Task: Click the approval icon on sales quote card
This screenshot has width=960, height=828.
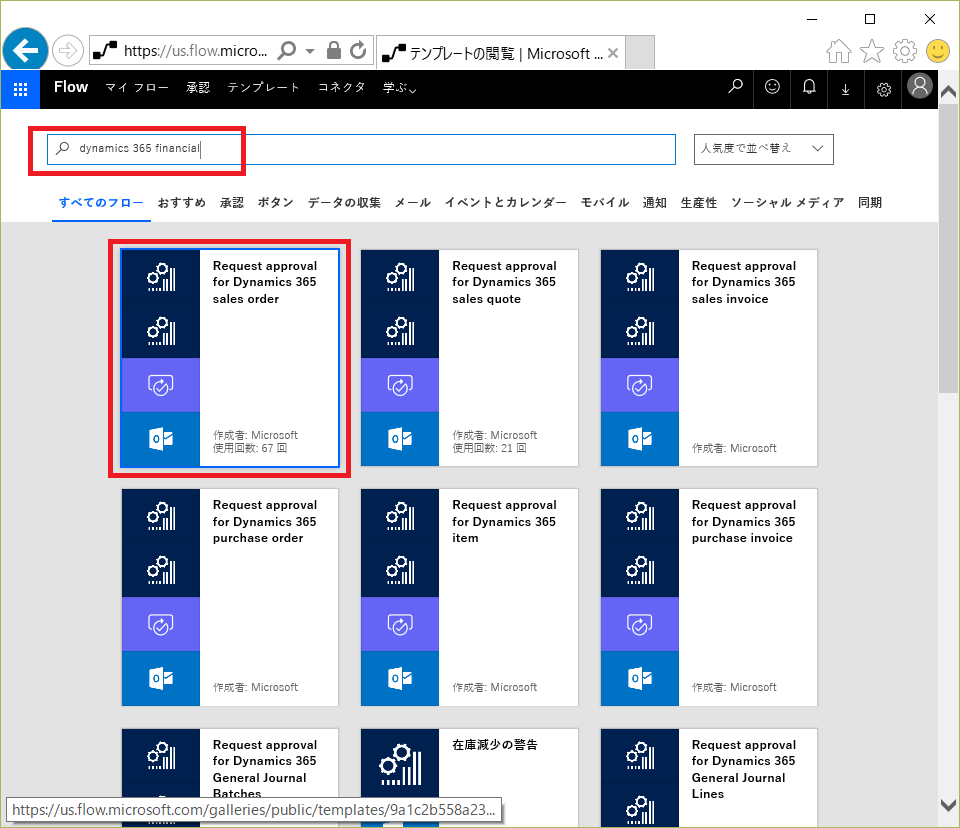Action: (400, 385)
